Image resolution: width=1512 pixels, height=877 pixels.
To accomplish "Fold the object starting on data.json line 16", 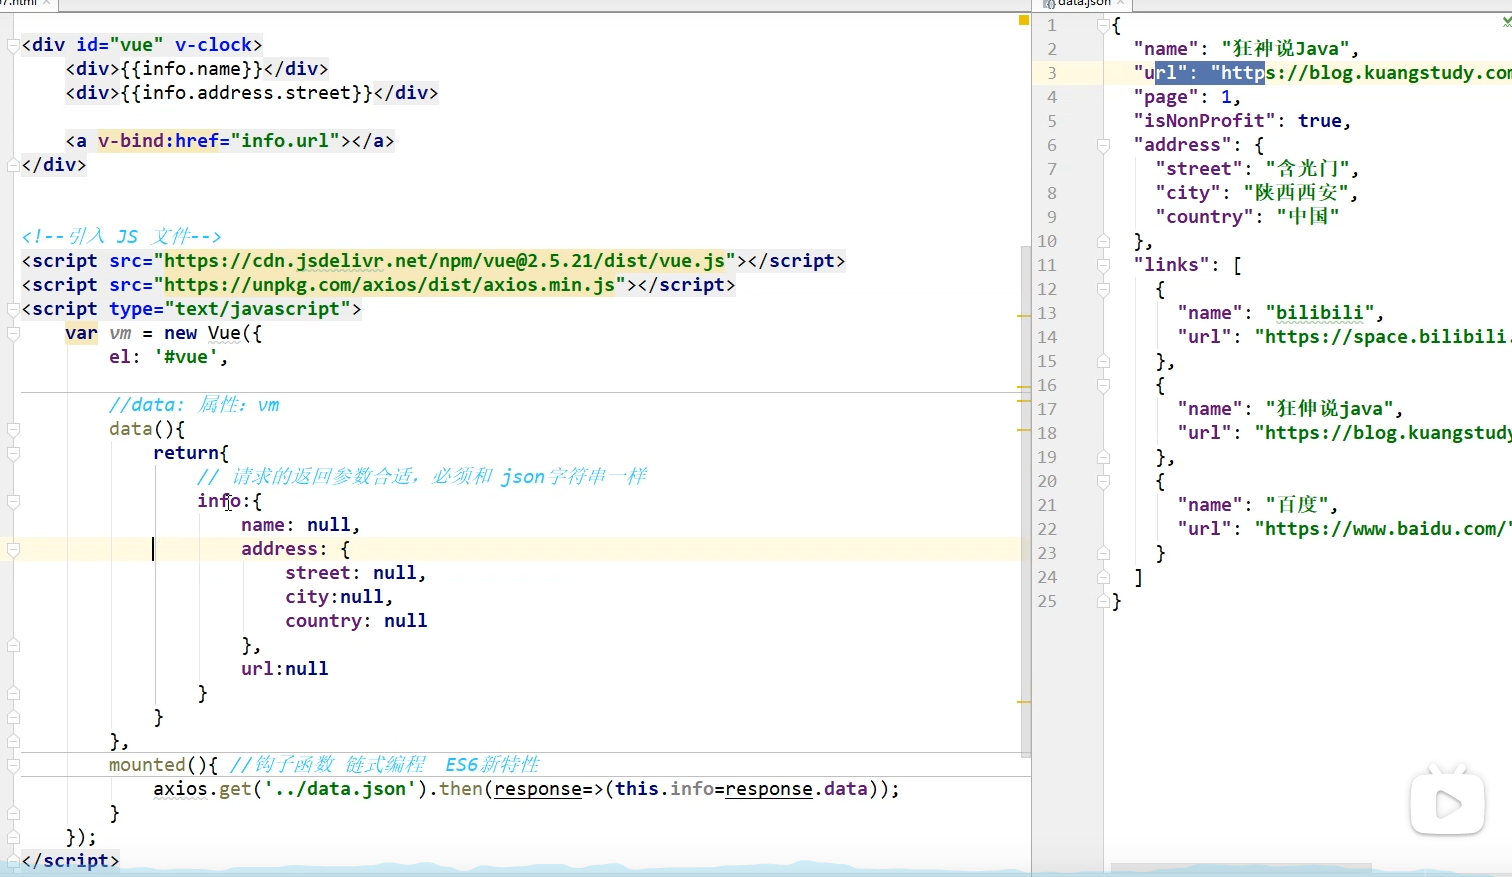I will [x=1103, y=385].
